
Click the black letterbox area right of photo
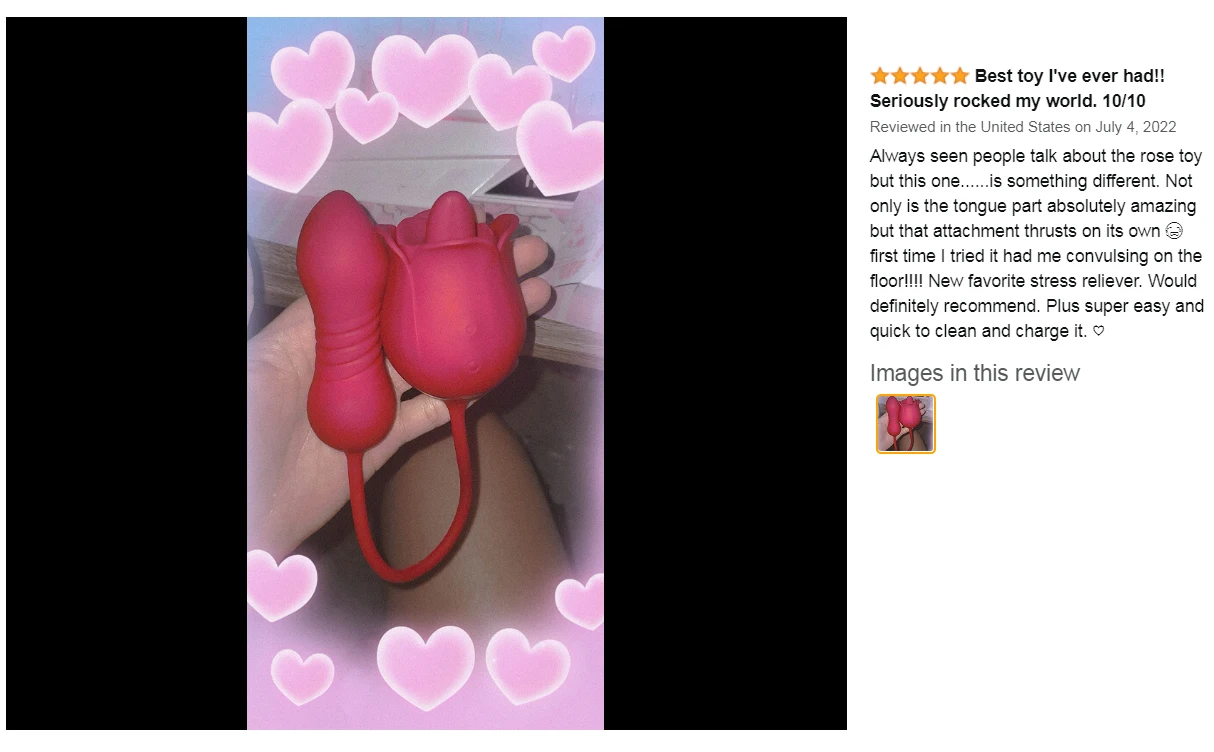725,373
